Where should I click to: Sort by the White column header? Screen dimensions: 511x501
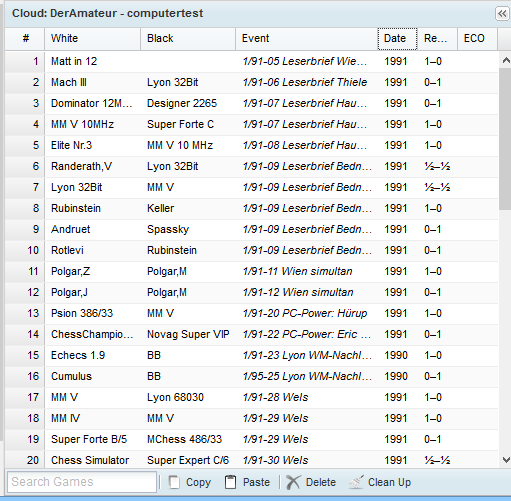point(93,38)
